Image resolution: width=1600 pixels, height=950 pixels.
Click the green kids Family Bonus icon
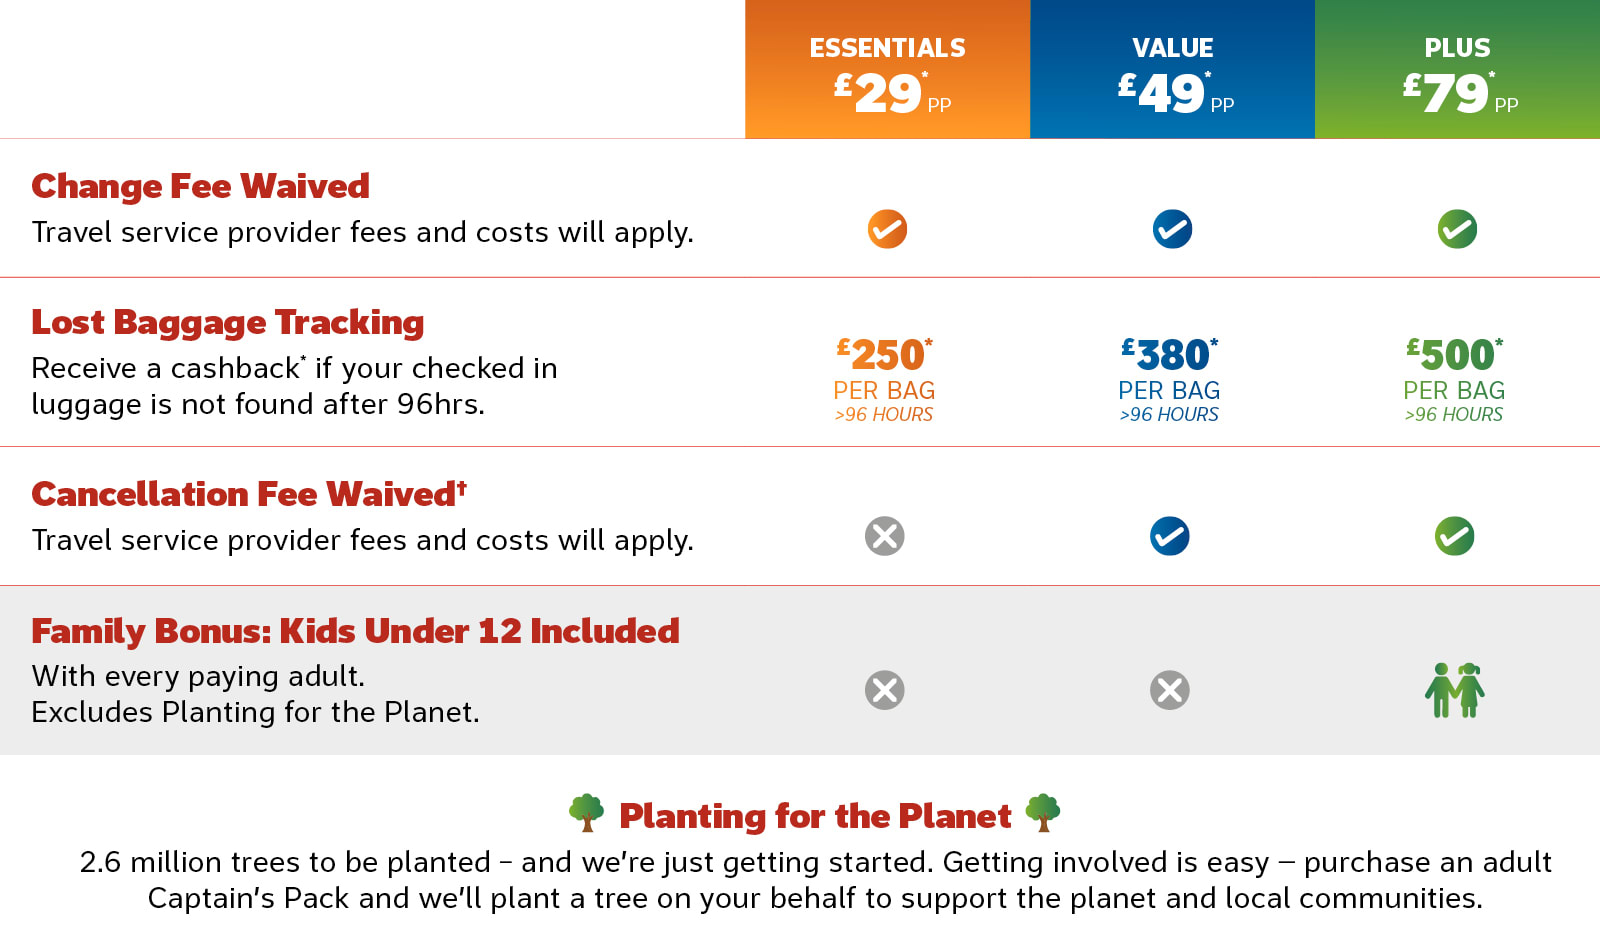coord(1455,690)
